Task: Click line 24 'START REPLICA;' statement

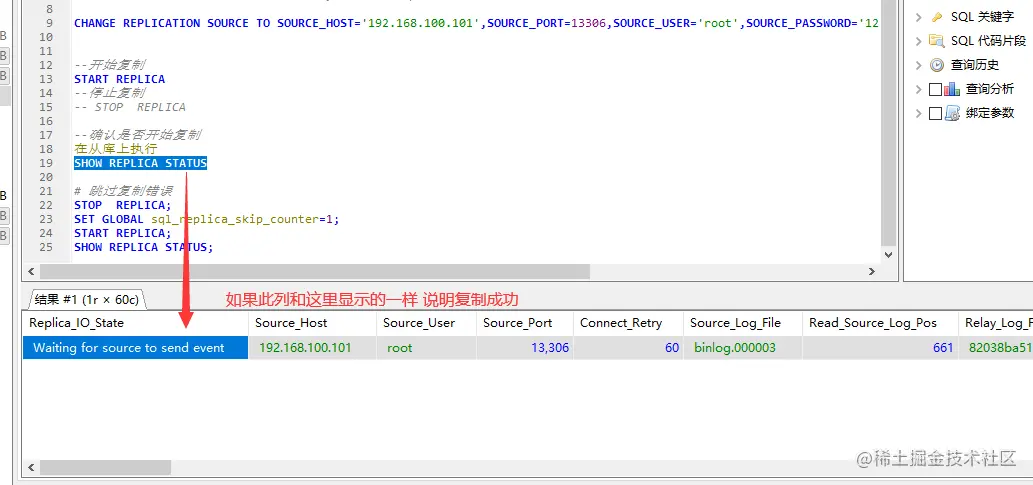Action: (x=123, y=233)
